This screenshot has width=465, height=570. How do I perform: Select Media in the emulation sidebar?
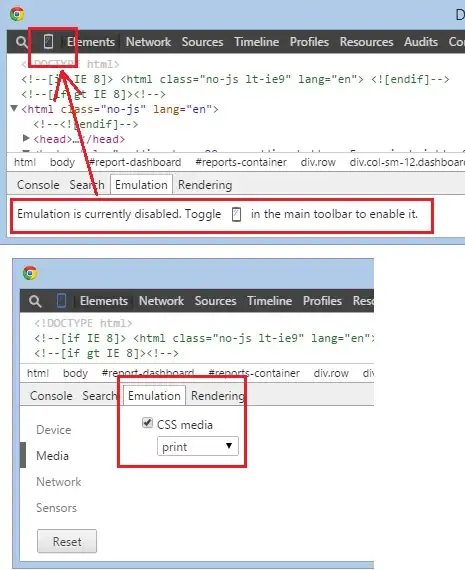(52, 456)
